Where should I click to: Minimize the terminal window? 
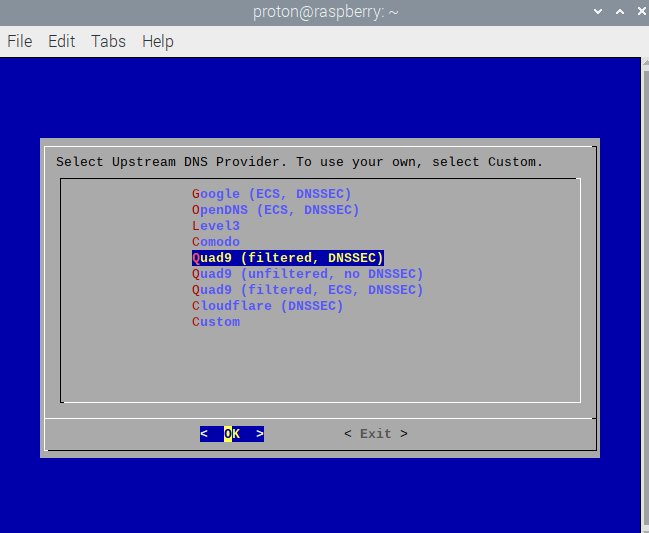598,12
